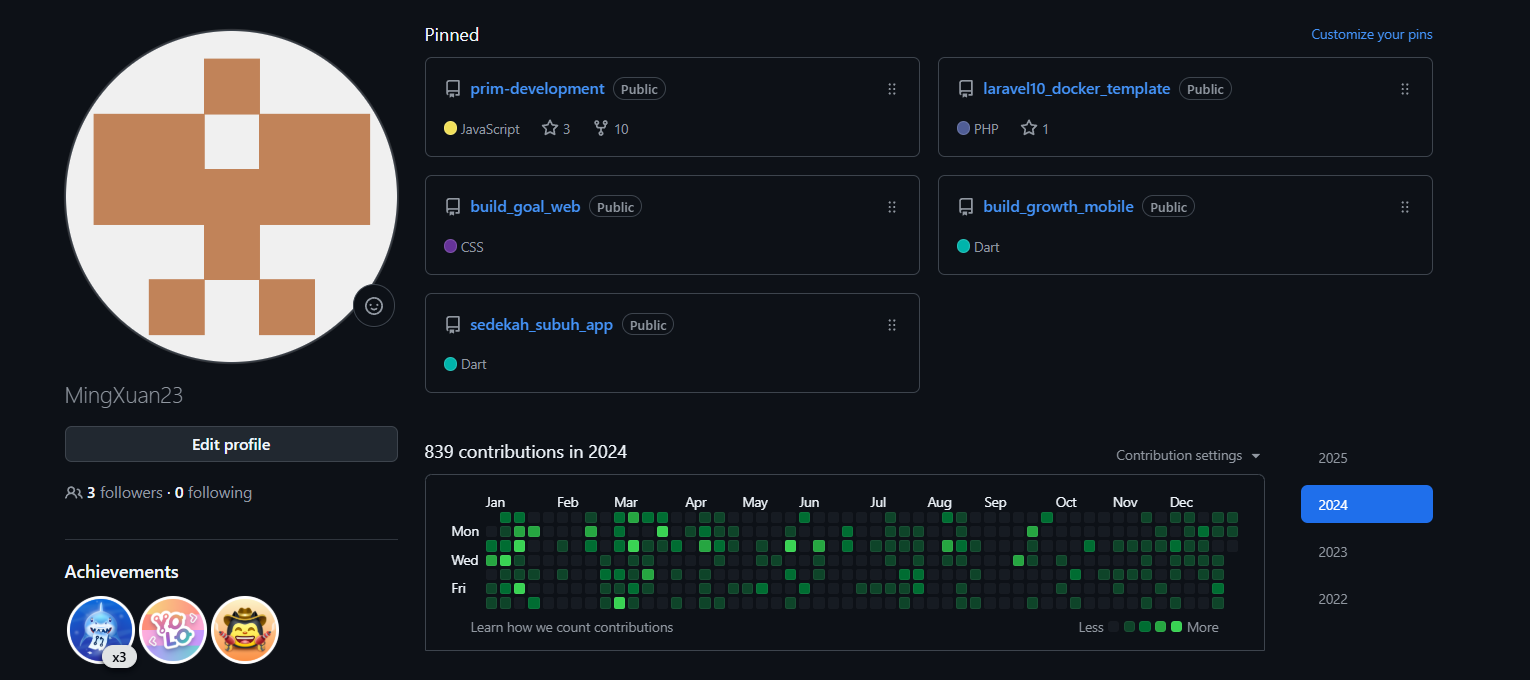Open stargazers of prim-development (3 stars)

coord(556,129)
